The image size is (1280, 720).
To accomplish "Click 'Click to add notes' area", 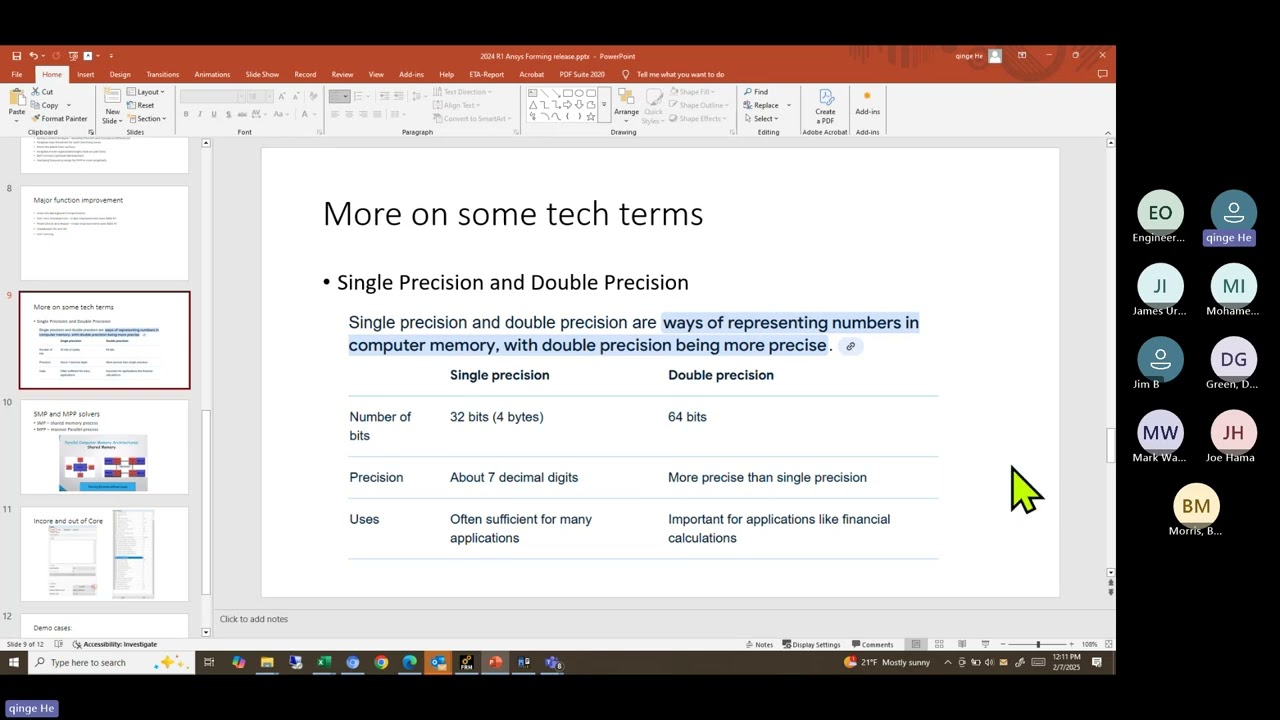I will 254,619.
